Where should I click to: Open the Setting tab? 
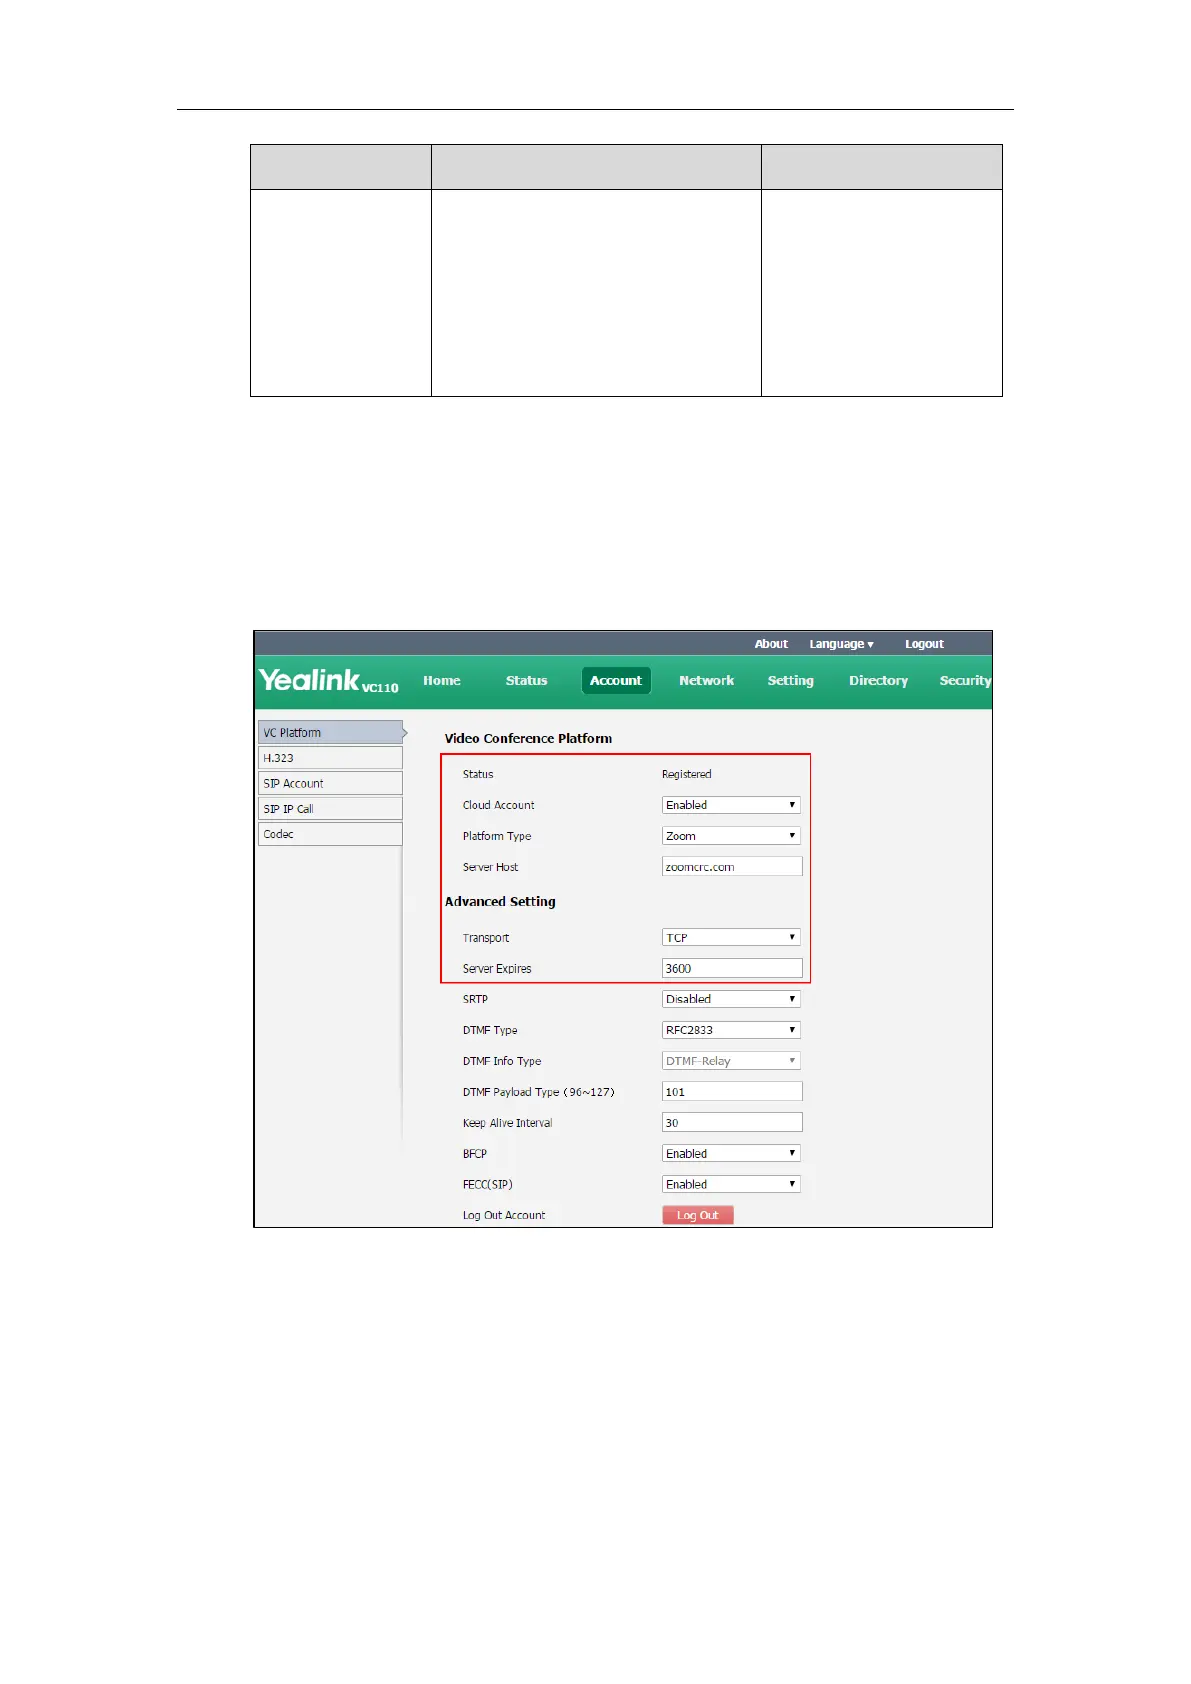click(790, 681)
